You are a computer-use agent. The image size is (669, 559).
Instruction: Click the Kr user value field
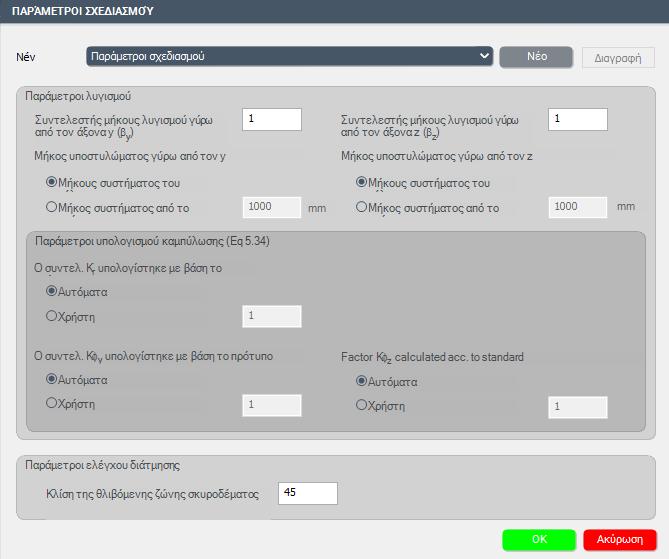tap(272, 316)
